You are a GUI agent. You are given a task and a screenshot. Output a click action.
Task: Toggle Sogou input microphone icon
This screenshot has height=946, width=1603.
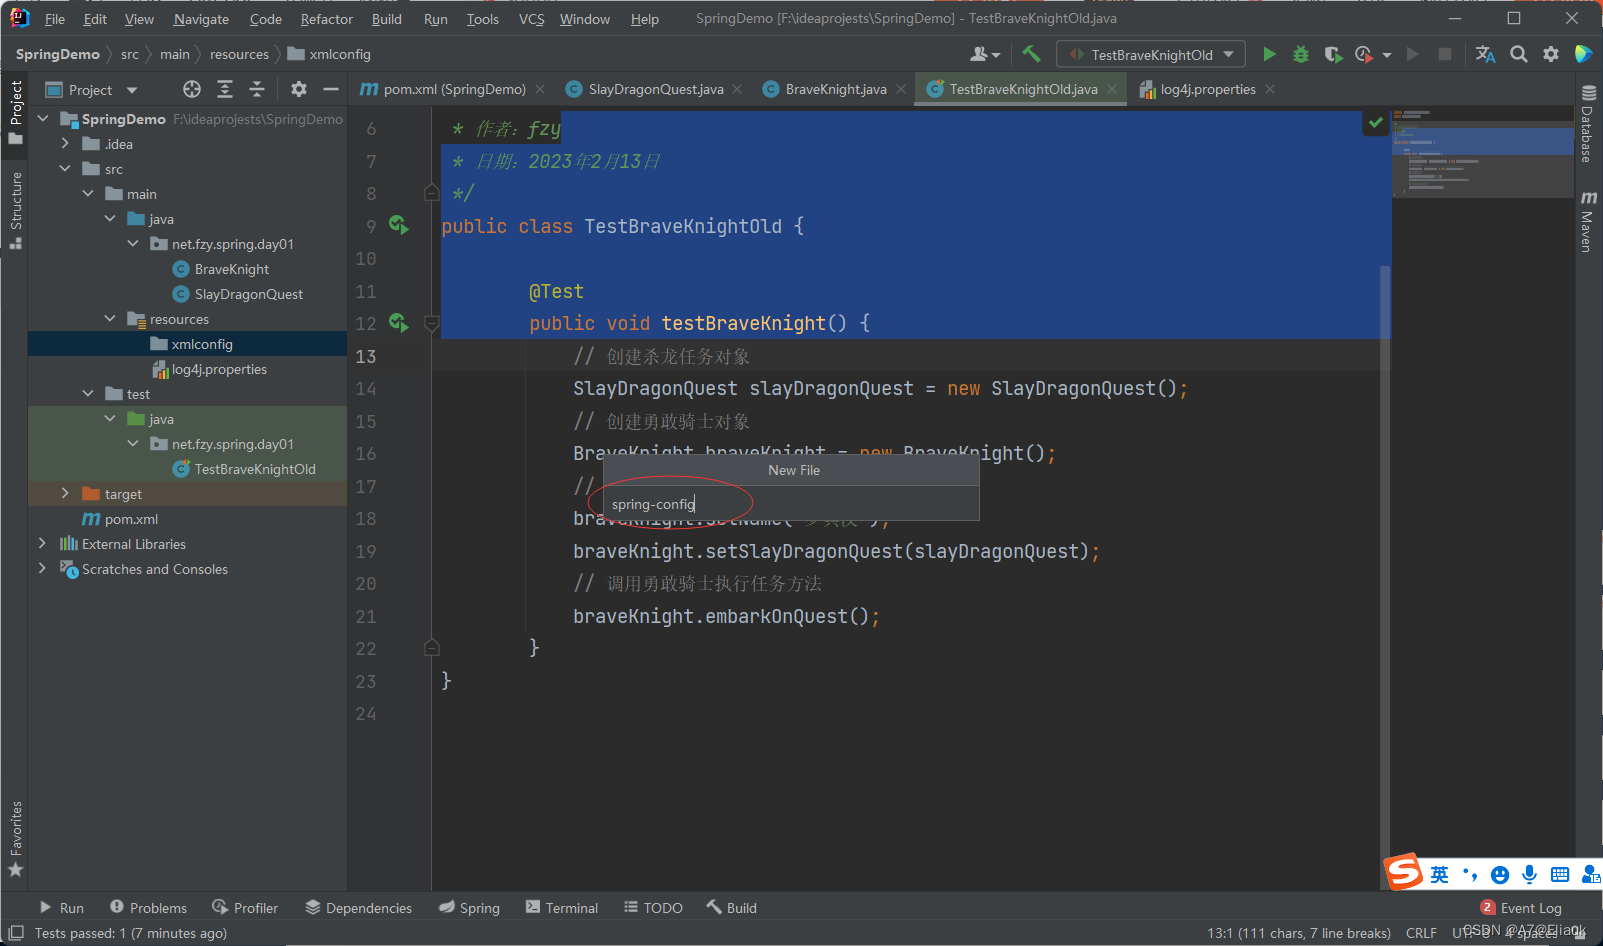[x=1529, y=874]
